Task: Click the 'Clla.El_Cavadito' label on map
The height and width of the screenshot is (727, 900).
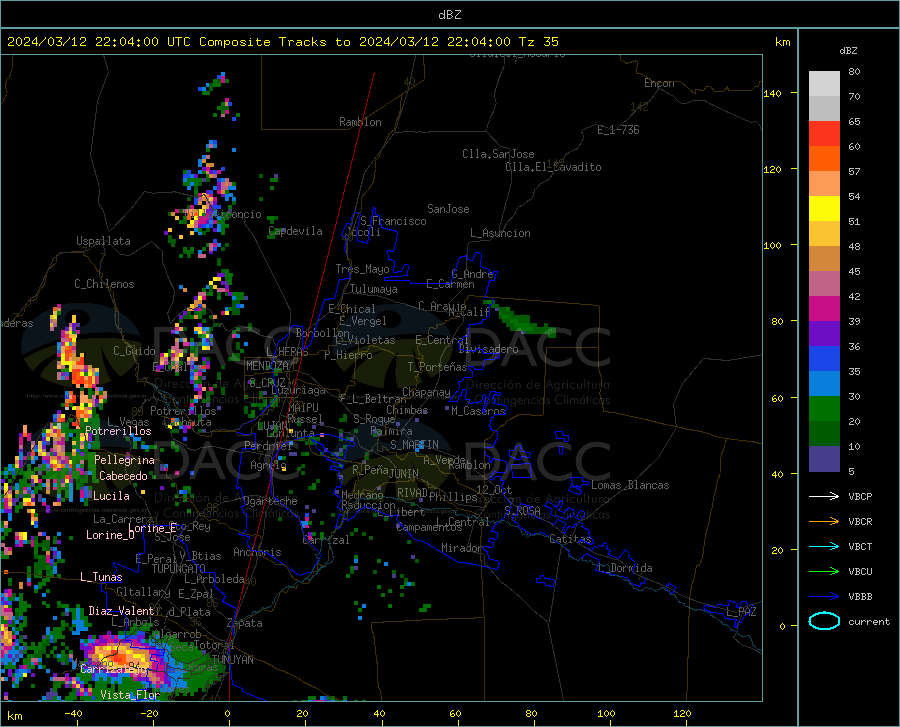Action: click(x=553, y=167)
